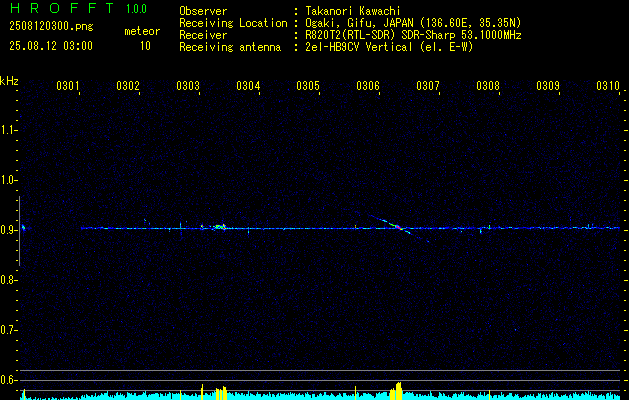Click the yellow detection bars before 0304
This screenshot has height=400, width=629.
[221, 393]
